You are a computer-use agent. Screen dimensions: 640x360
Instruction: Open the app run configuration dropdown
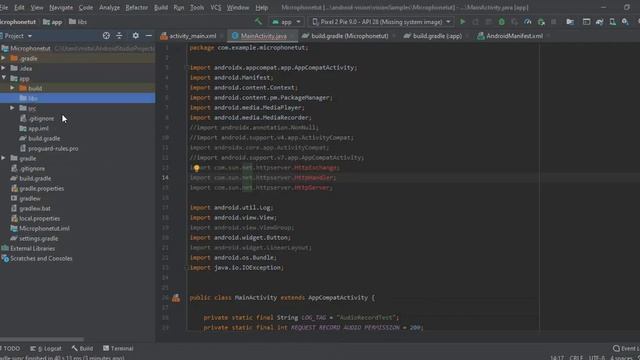[x=287, y=22]
